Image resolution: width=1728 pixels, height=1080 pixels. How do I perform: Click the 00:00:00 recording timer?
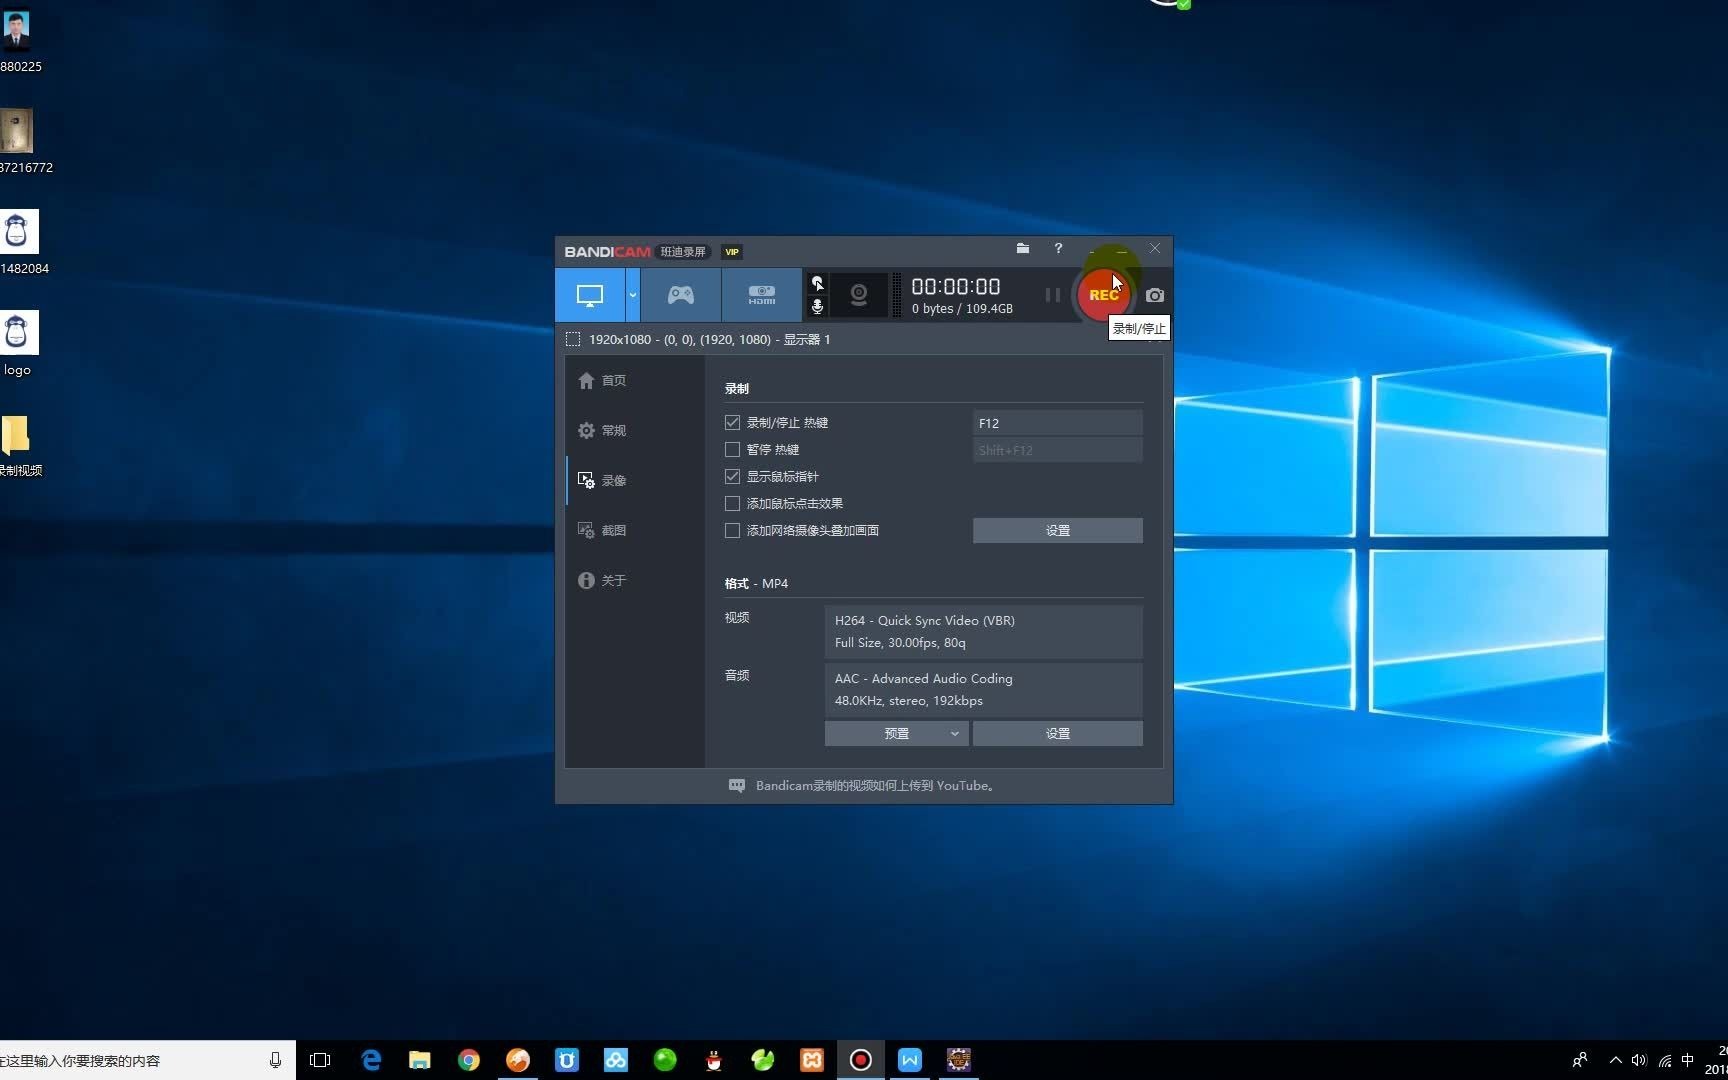coord(955,286)
